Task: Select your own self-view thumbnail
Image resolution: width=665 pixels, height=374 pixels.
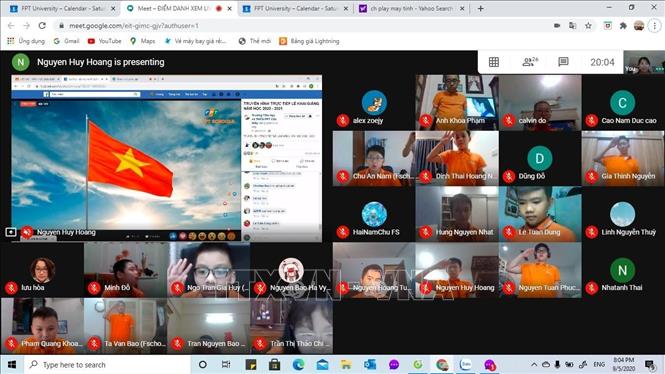Action: coord(644,62)
